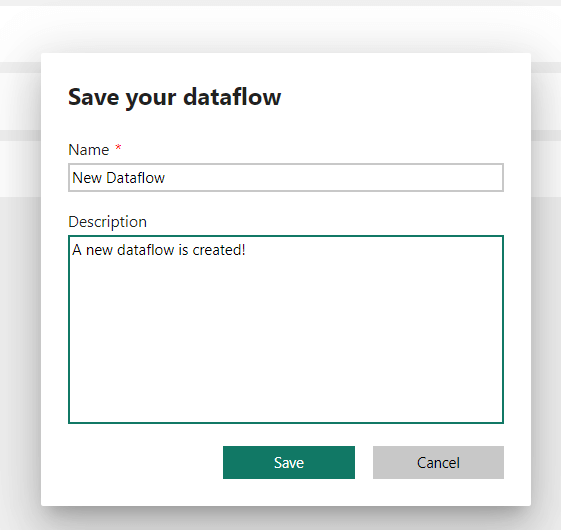Click the Save button
Viewport: 561px width, 530px height.
pyautogui.click(x=289, y=462)
